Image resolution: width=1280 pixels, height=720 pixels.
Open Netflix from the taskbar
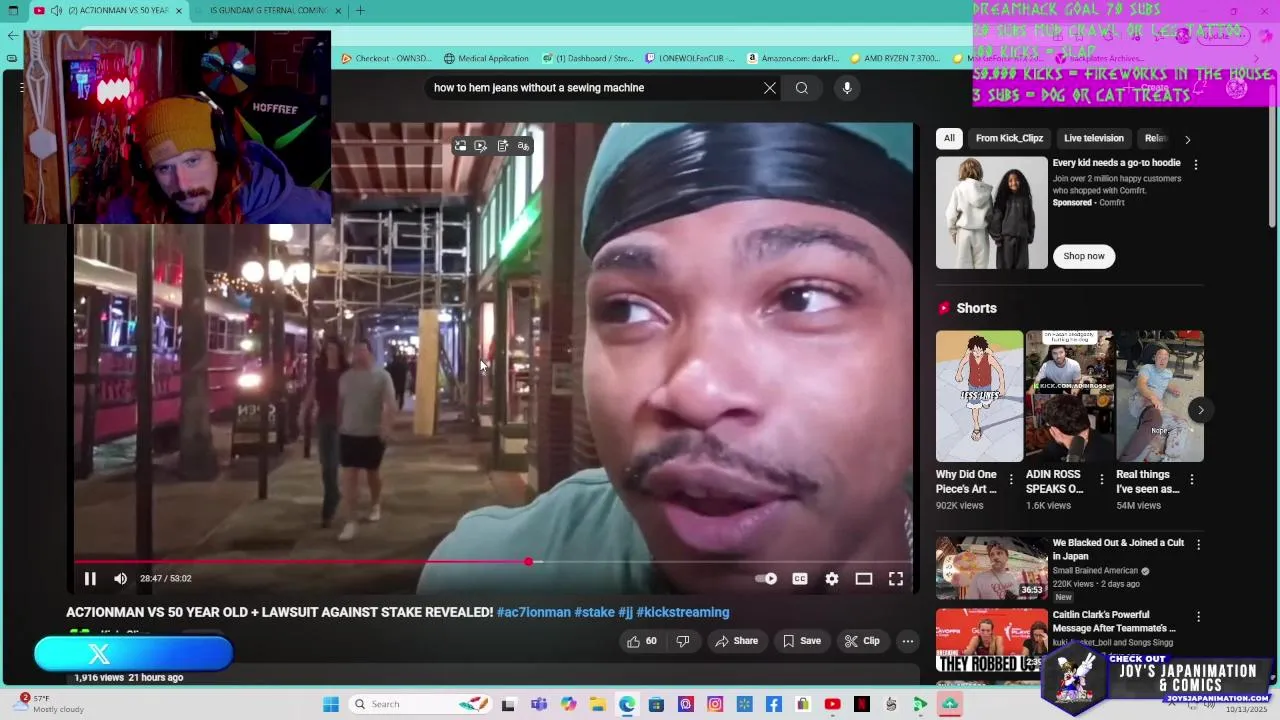point(861,704)
